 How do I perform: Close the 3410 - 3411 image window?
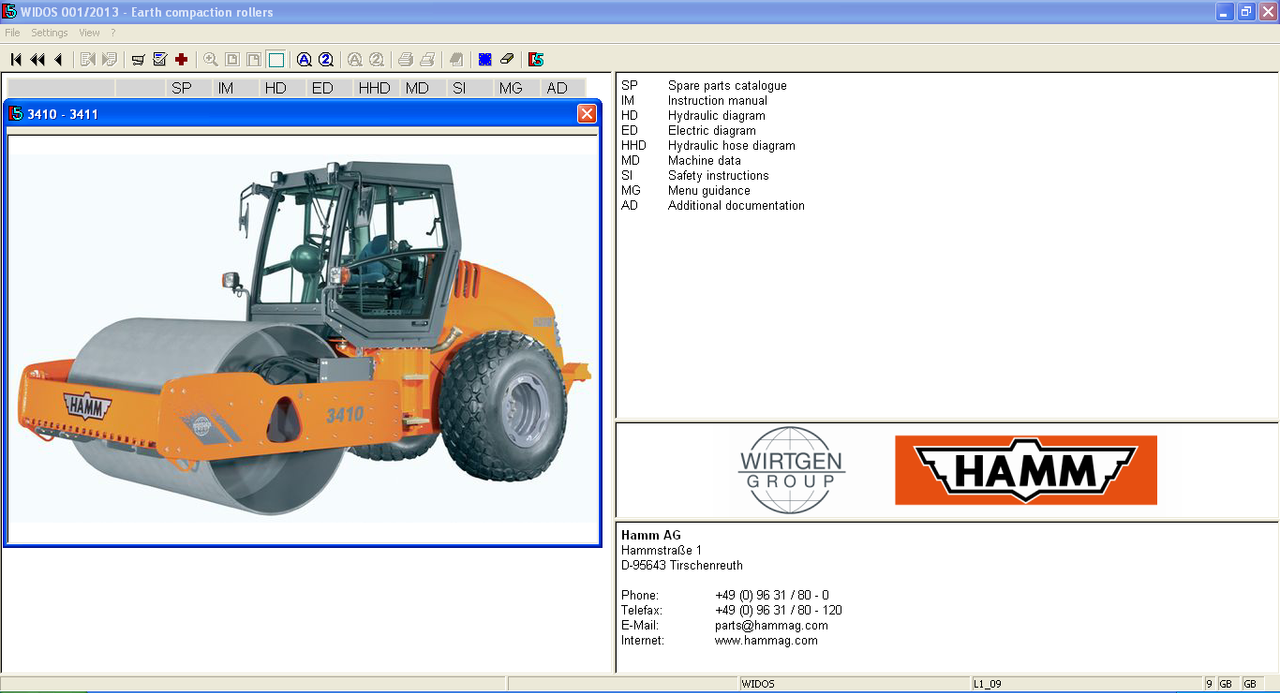[x=587, y=114]
